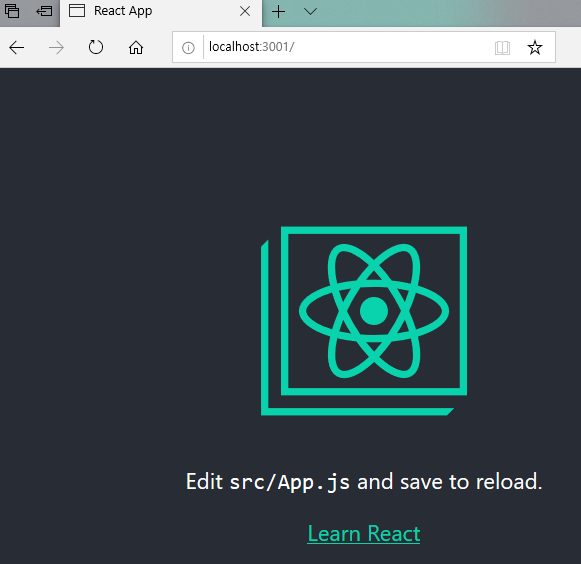The height and width of the screenshot is (564, 581).
Task: Add page to favorites star
Action: tap(535, 47)
